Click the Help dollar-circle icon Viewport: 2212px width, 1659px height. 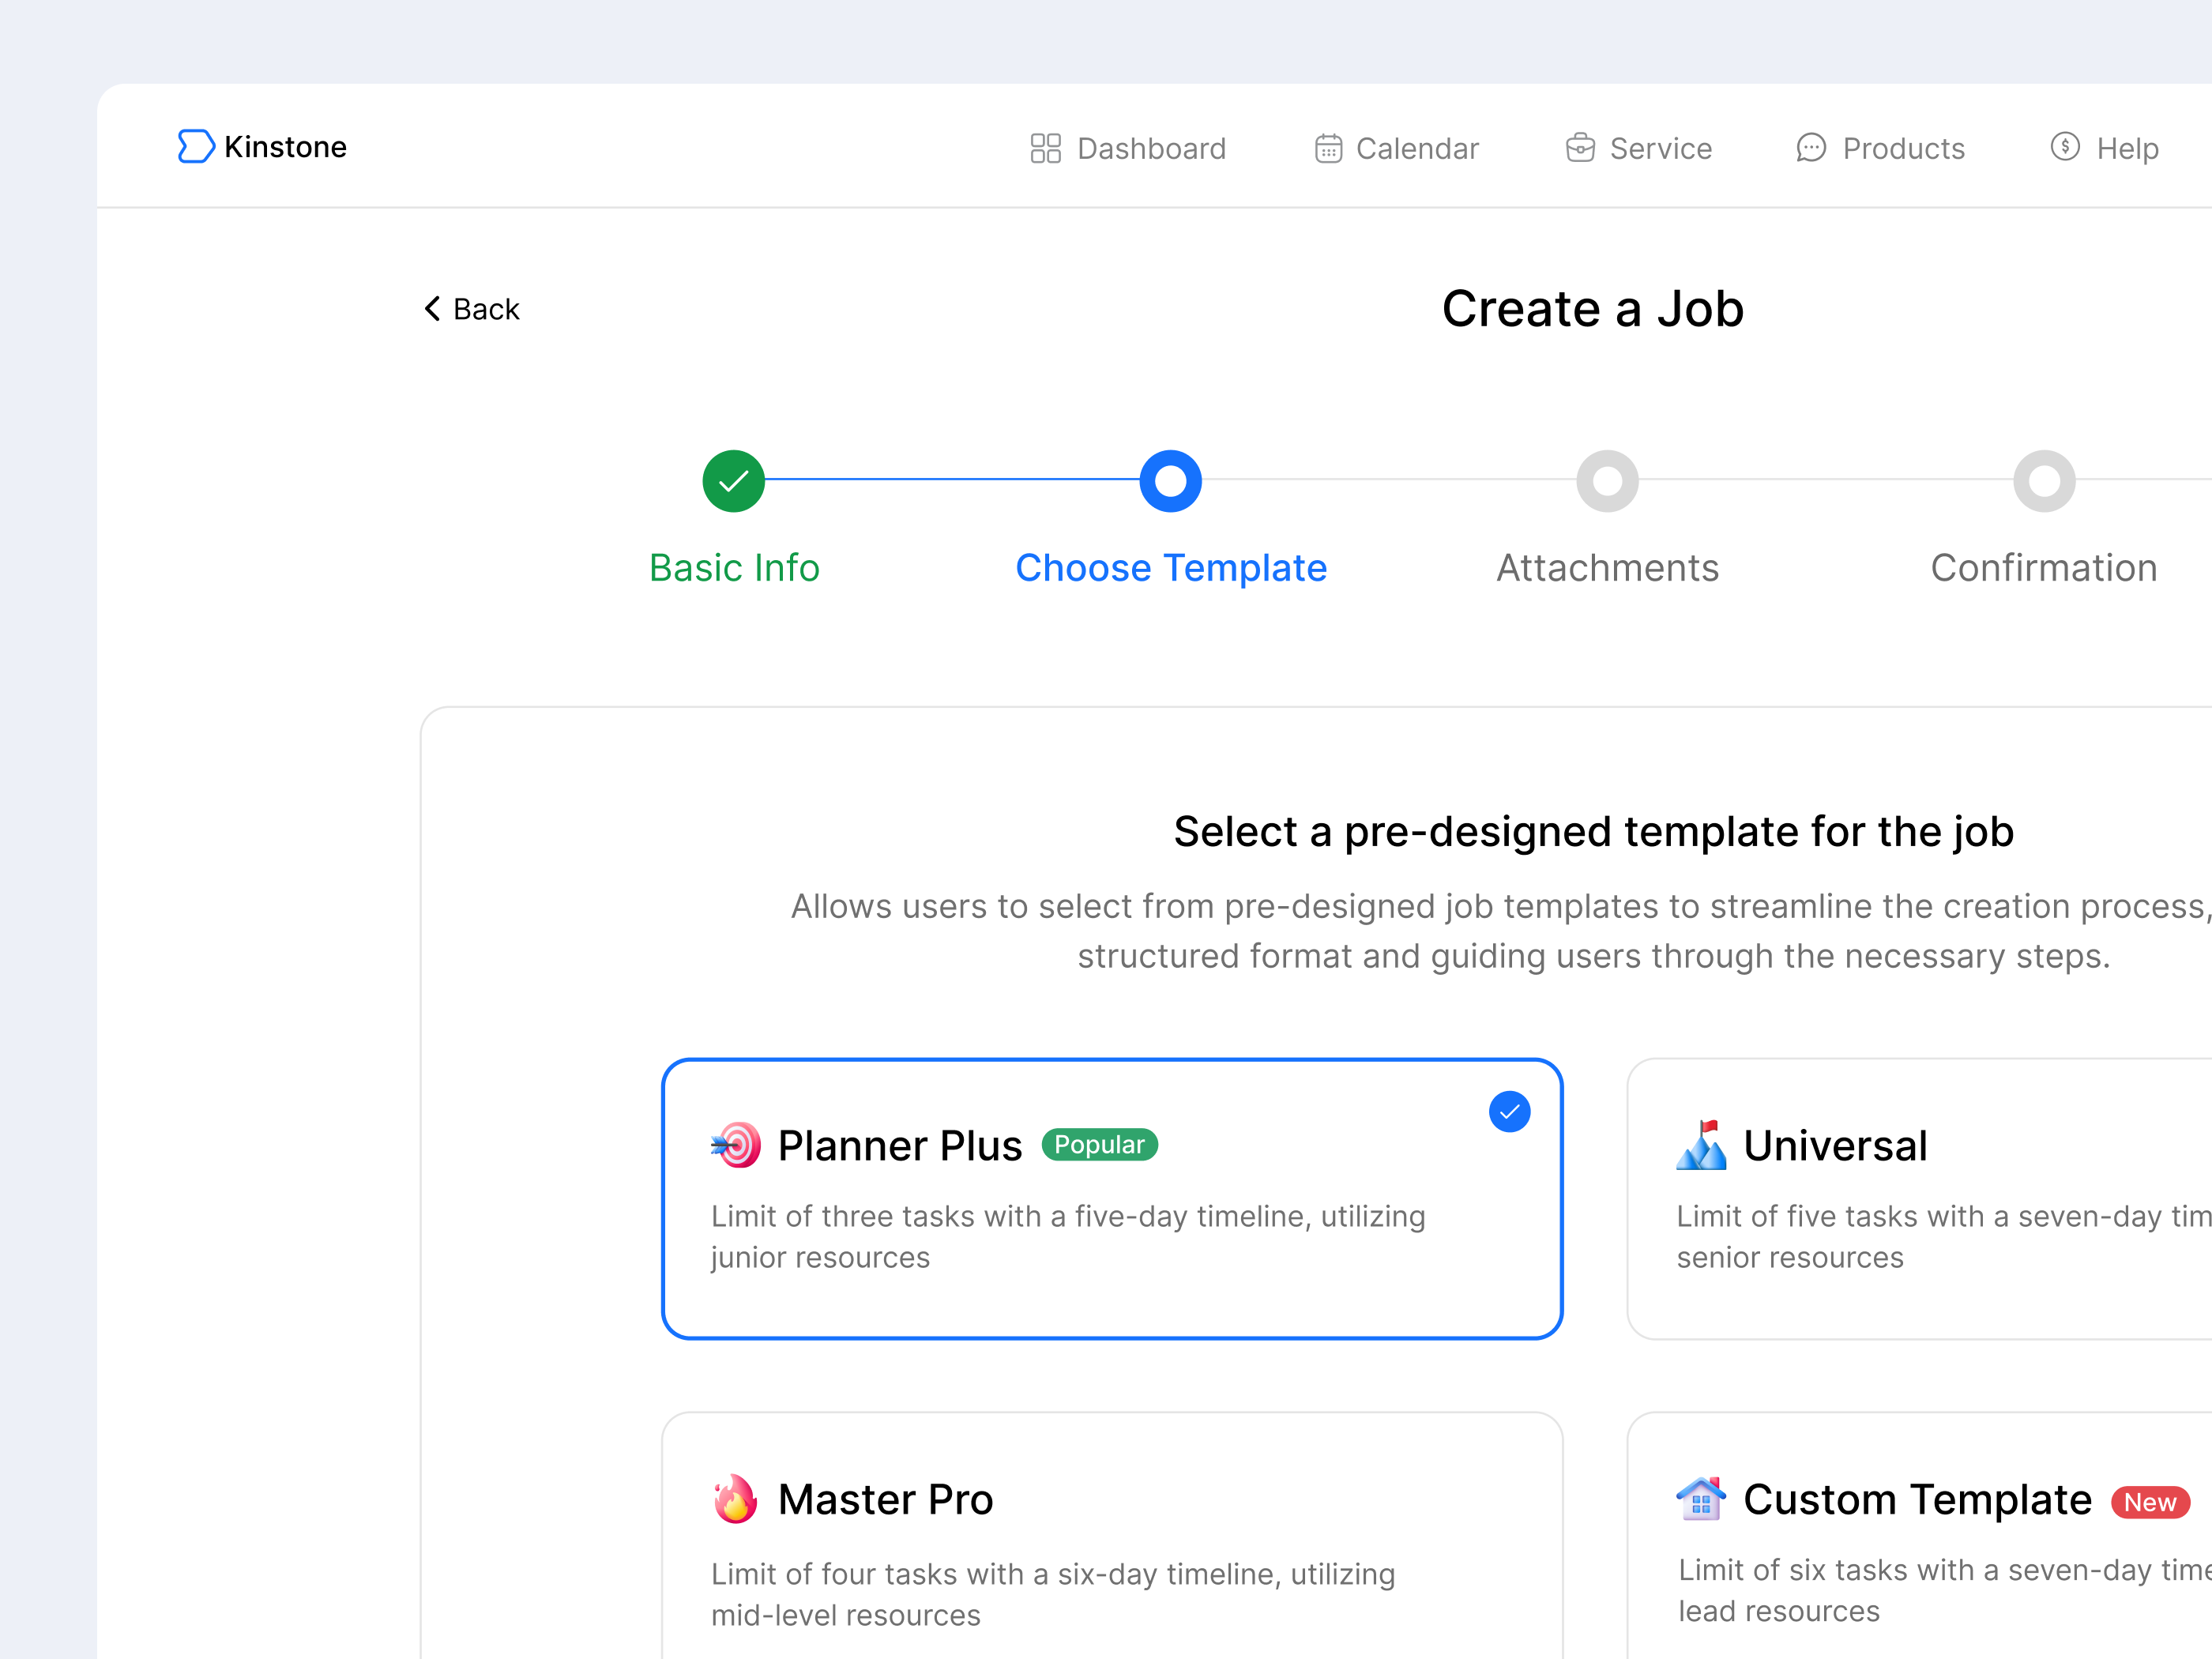[x=2064, y=147]
